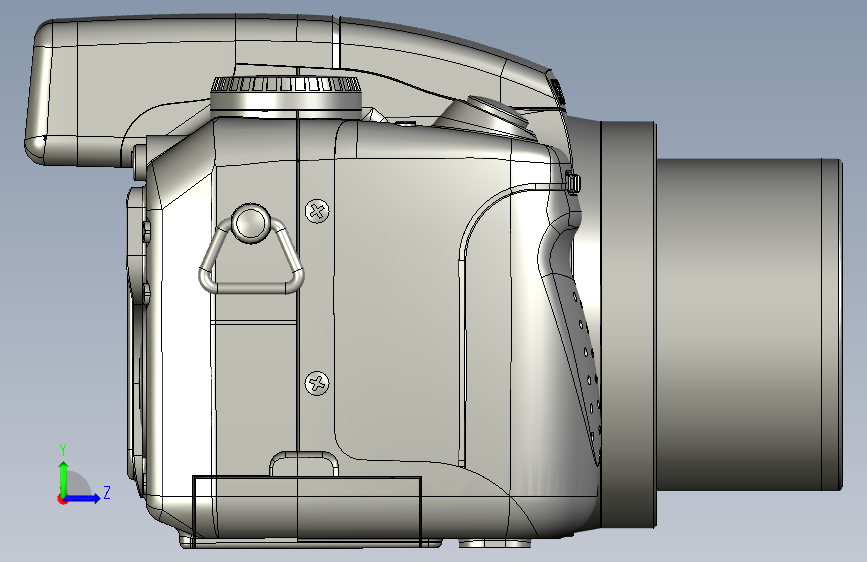Select the wide lens base ring

628,325
